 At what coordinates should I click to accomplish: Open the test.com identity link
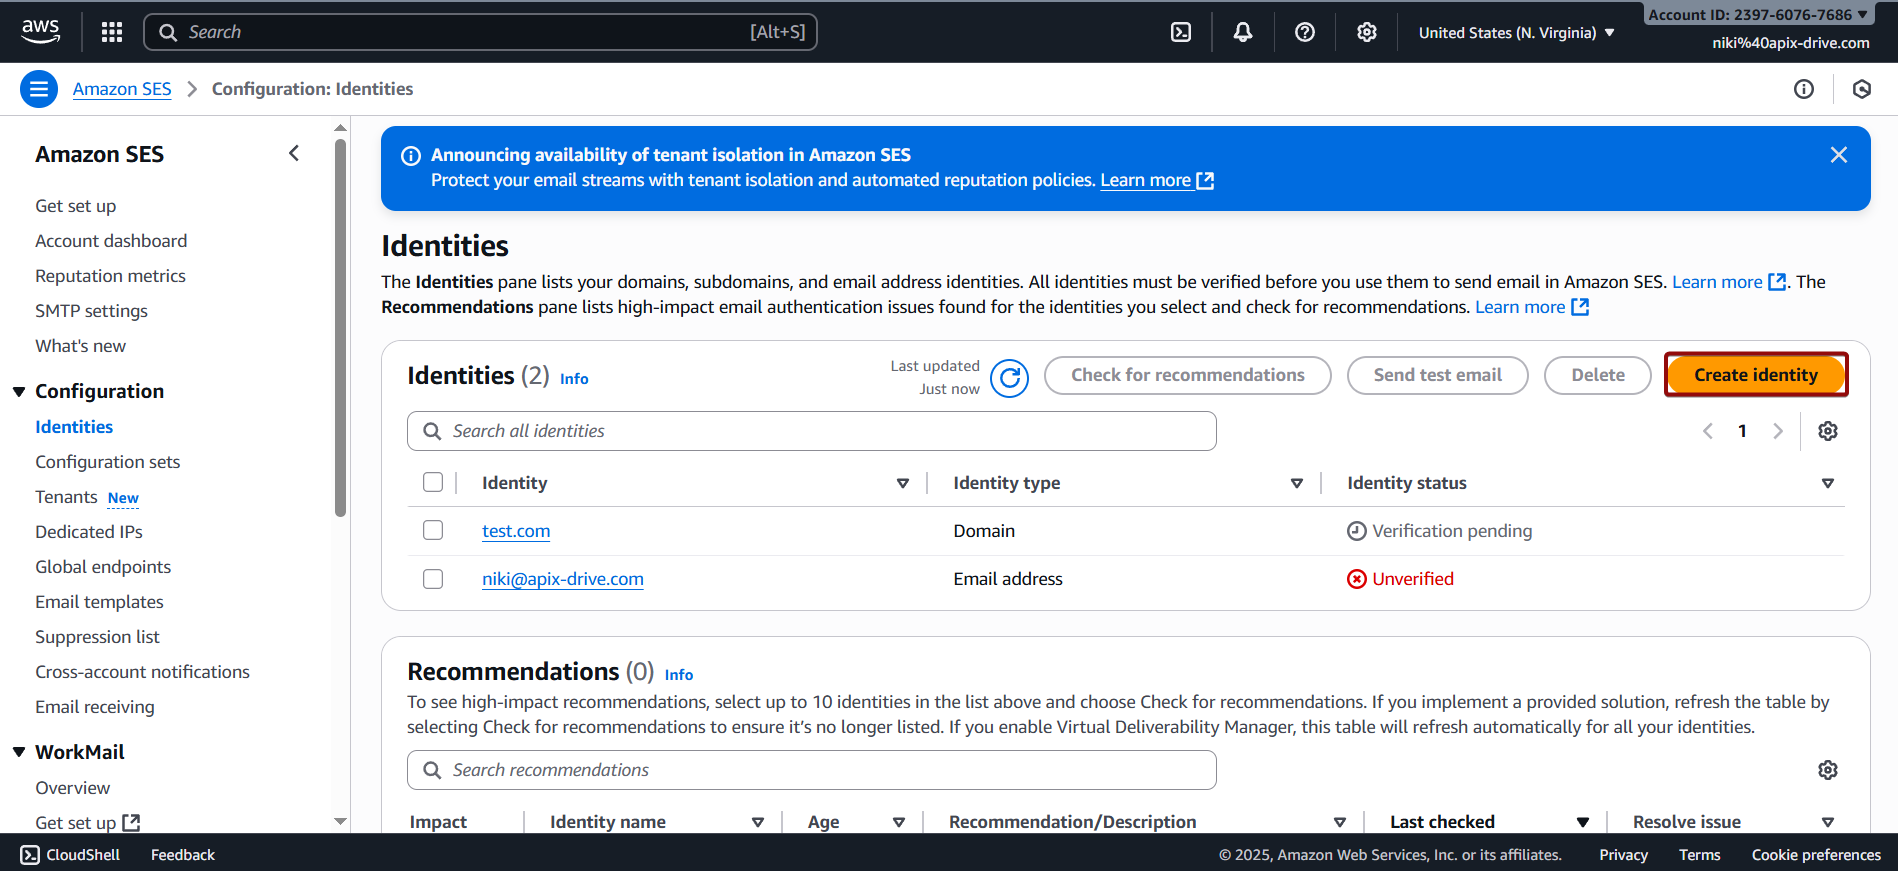516,531
